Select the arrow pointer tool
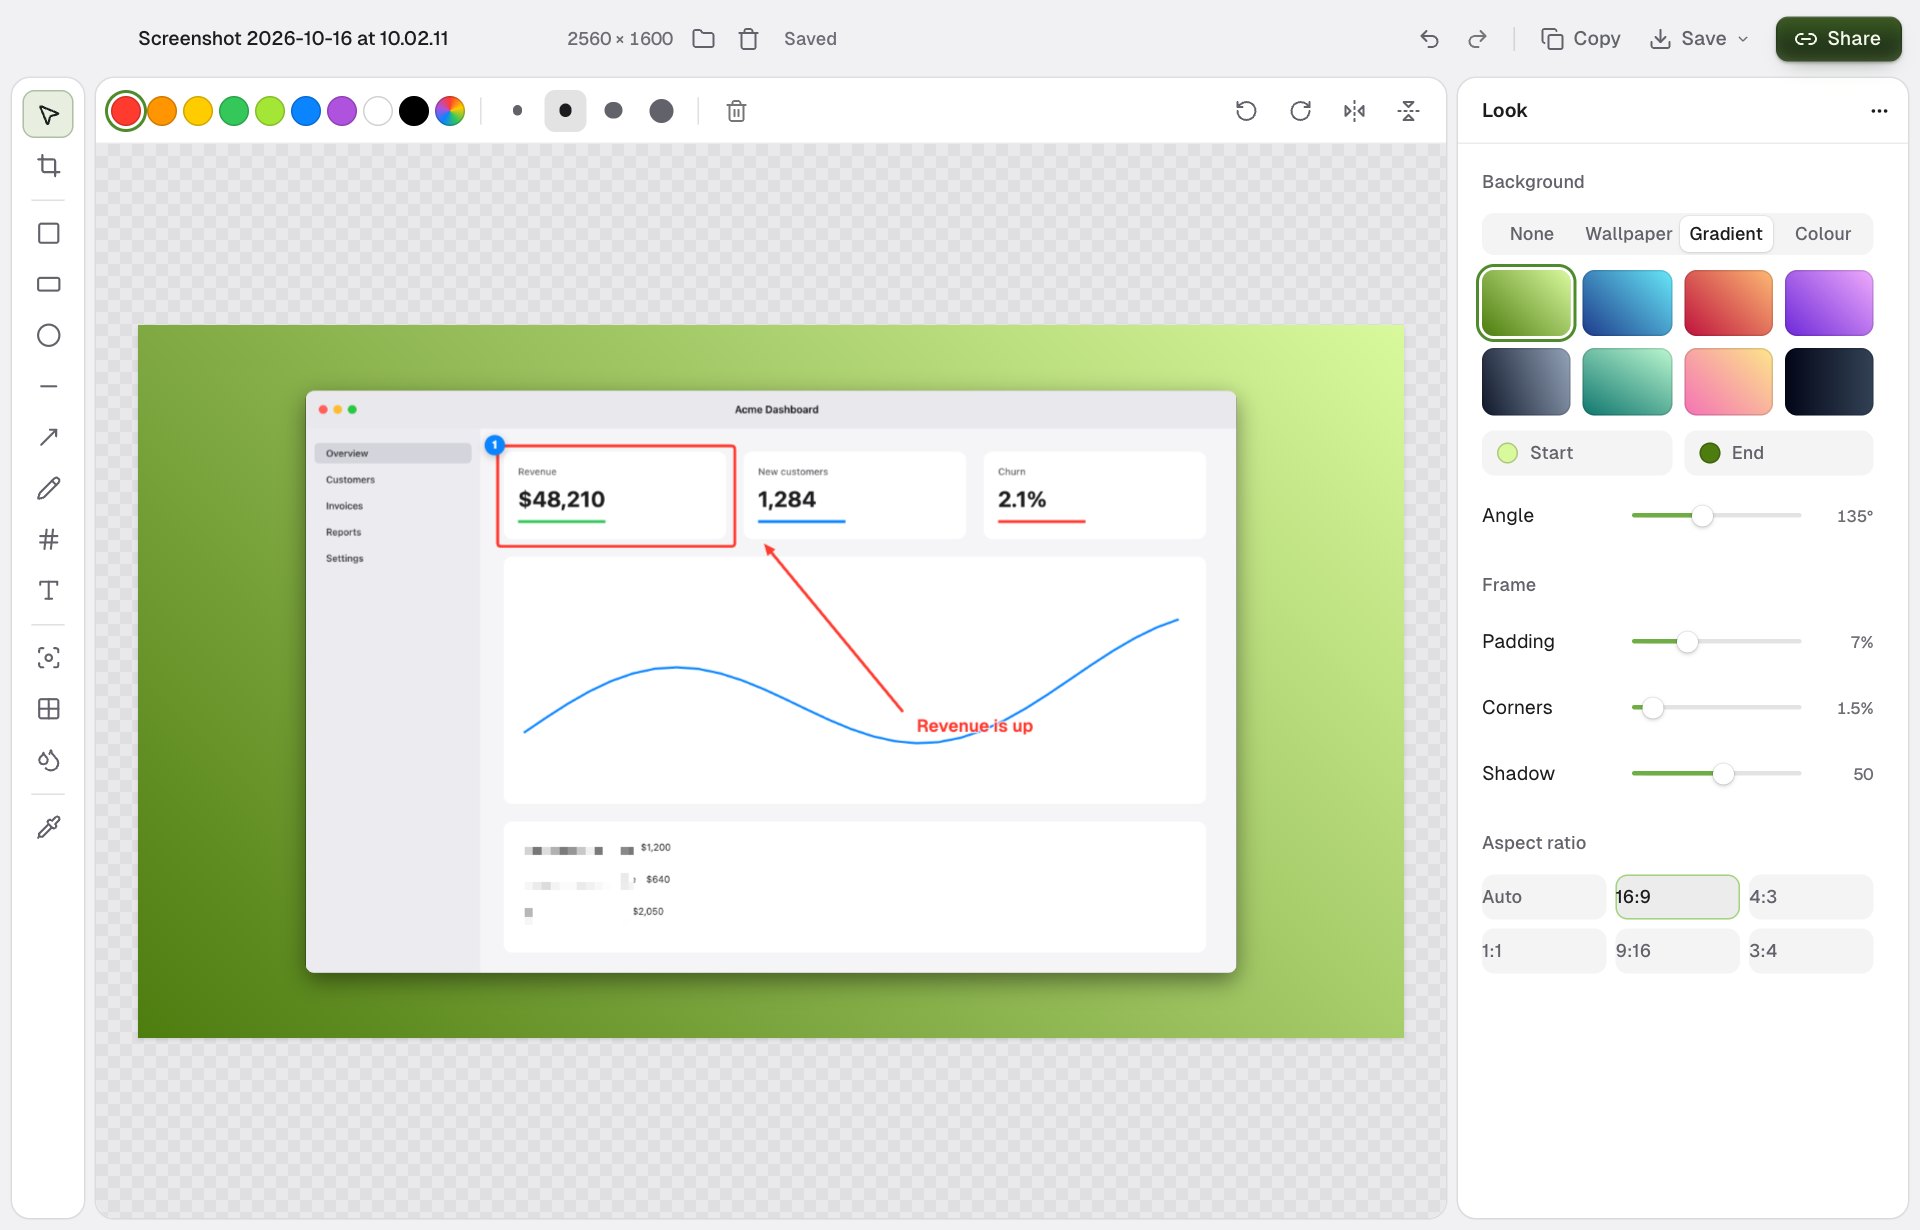 (48, 115)
